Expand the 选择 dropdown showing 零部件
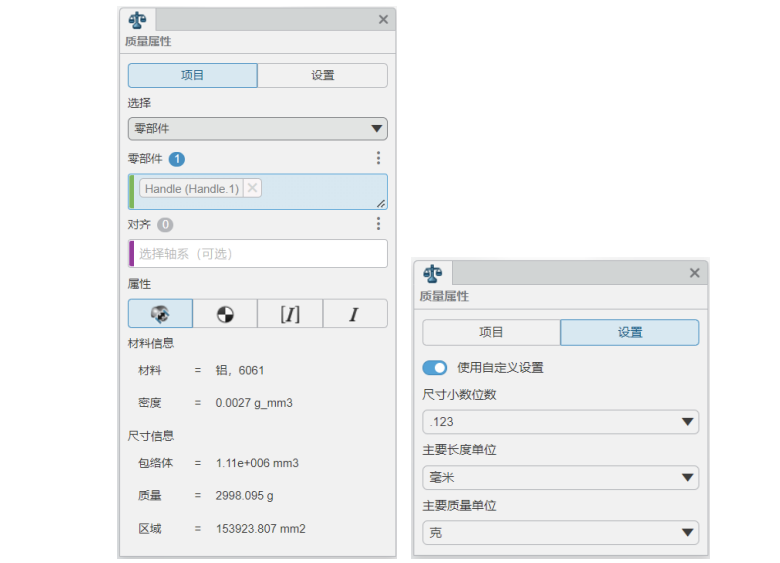780x563 pixels. point(257,129)
